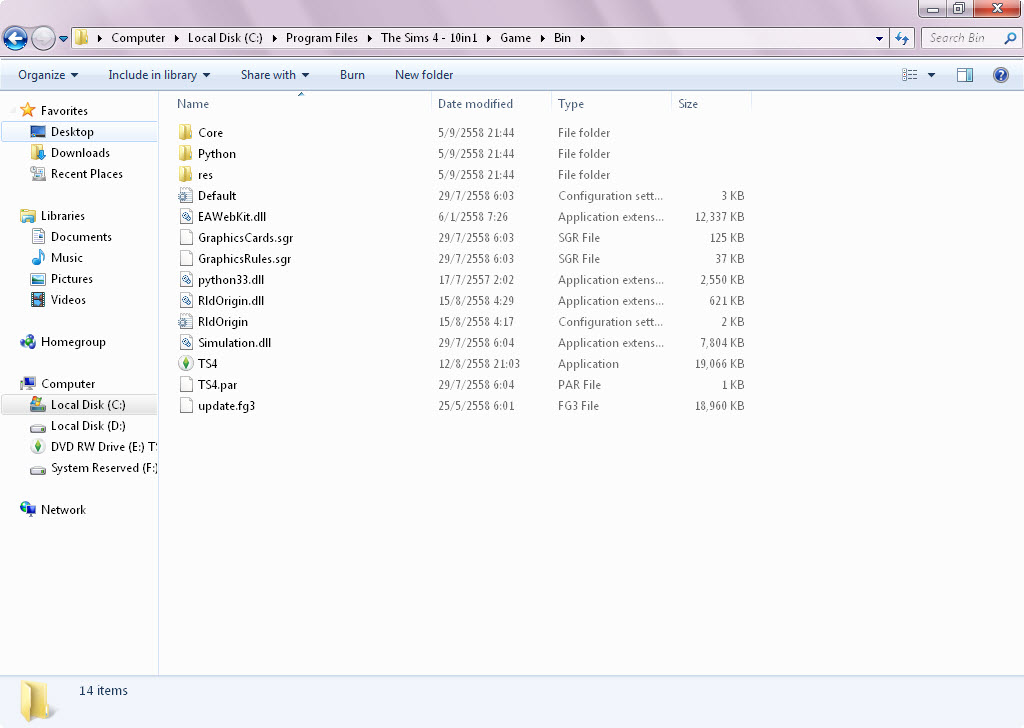Select Local Disk (D:) in navigation pane

click(88, 426)
